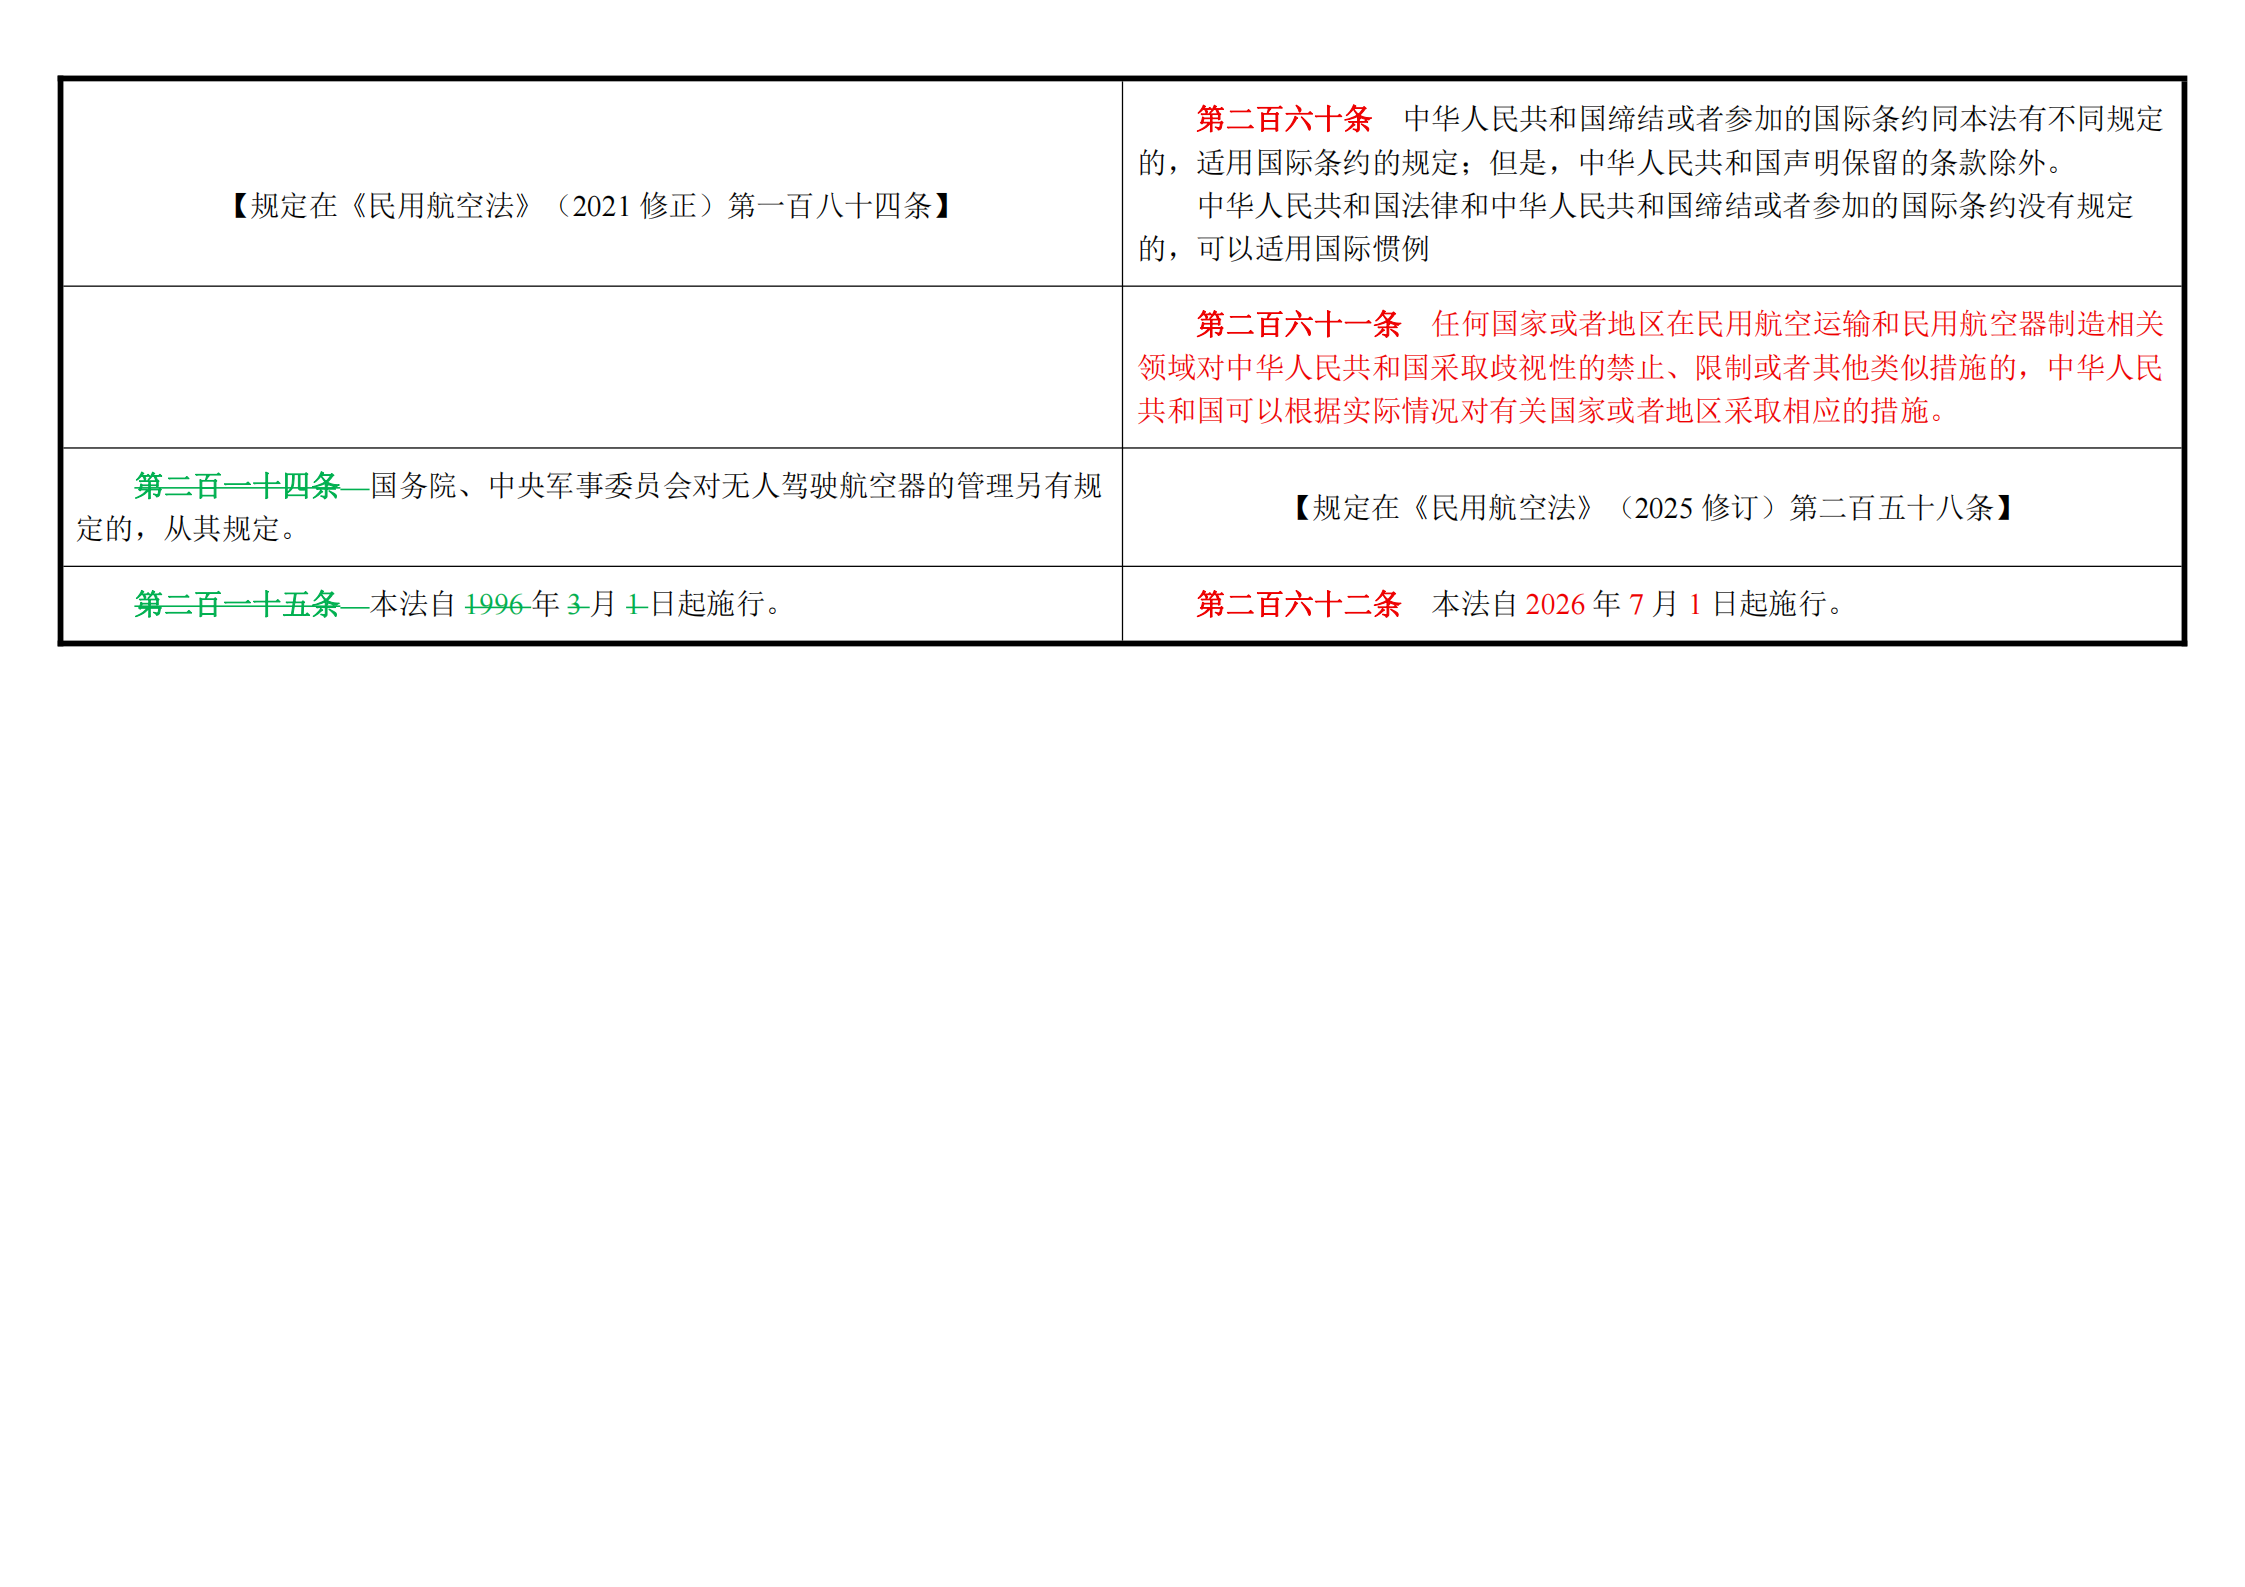Click the red heading 第二百六十条
This screenshot has width=2245, height=1587.
click(x=1283, y=119)
